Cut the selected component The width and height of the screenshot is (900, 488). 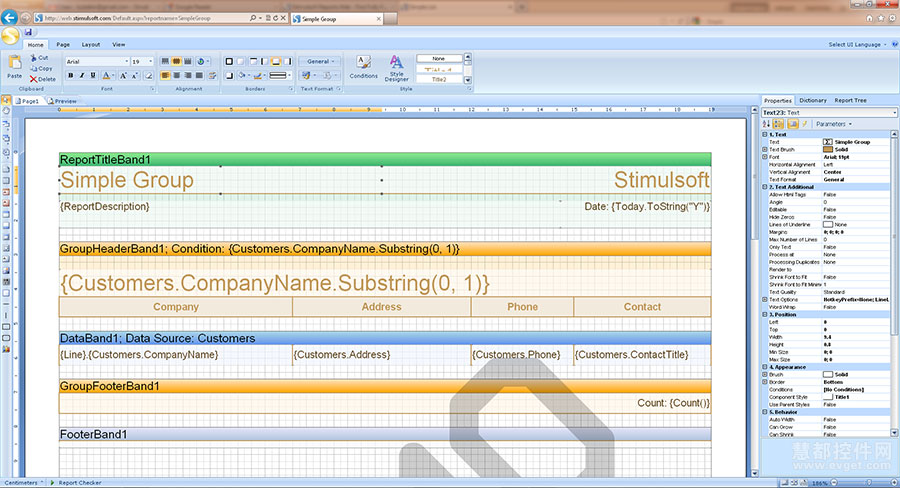click(40, 58)
